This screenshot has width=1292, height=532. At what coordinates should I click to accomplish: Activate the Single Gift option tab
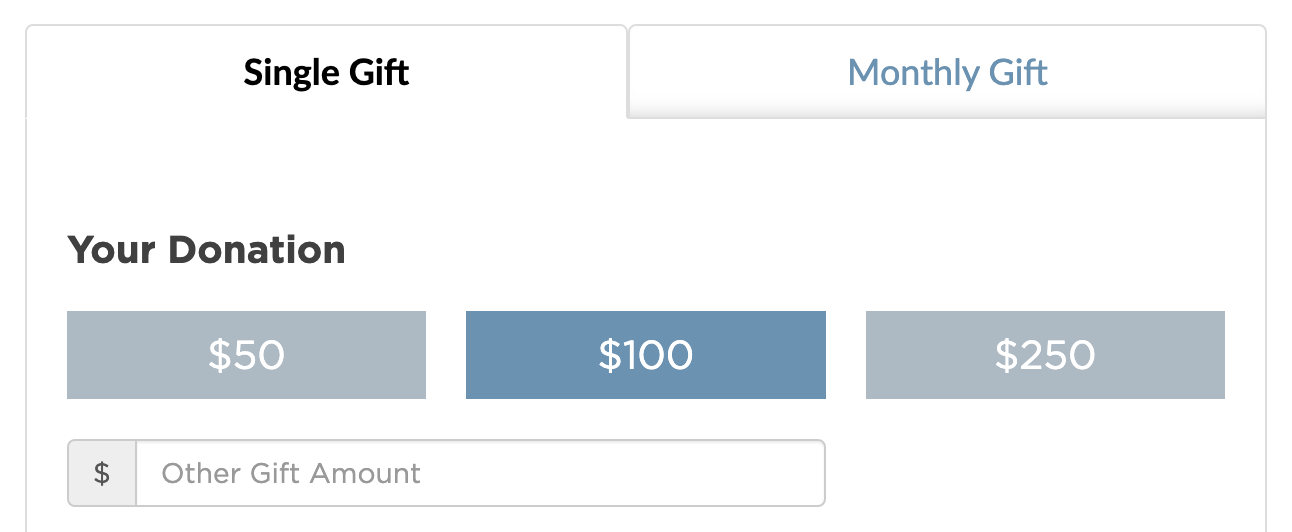point(327,72)
